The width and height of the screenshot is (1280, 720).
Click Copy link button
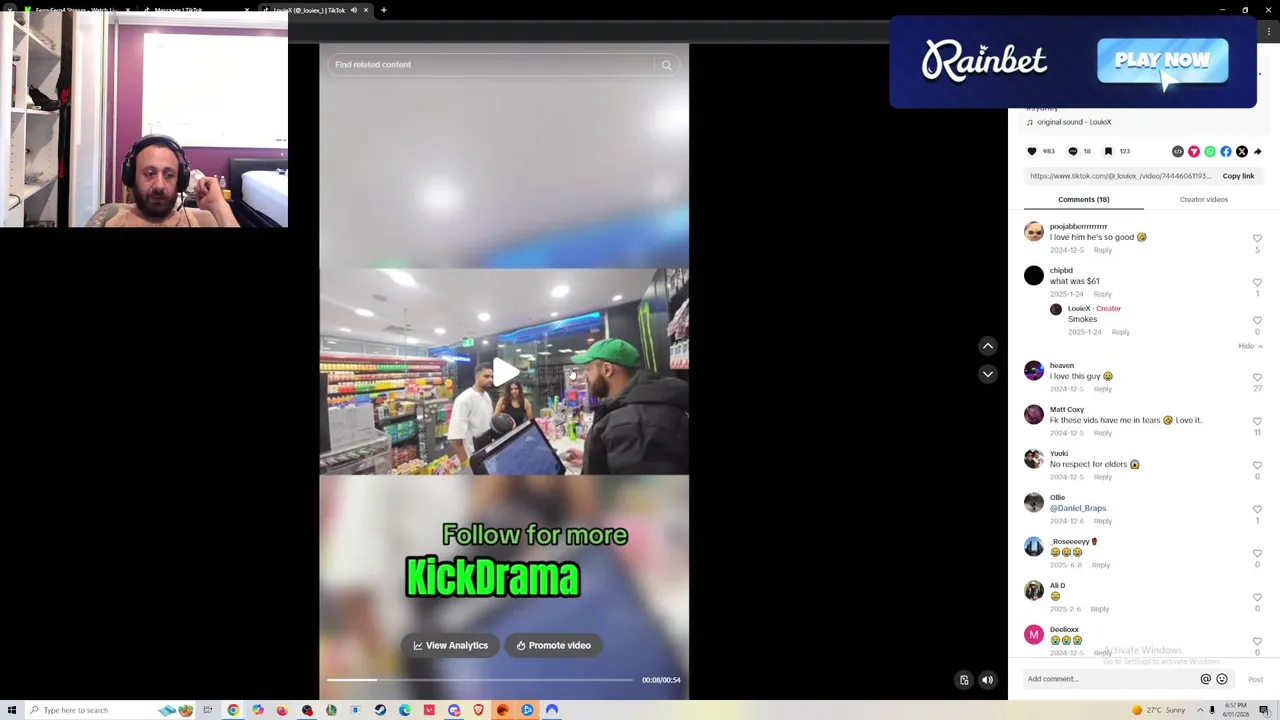point(1238,176)
